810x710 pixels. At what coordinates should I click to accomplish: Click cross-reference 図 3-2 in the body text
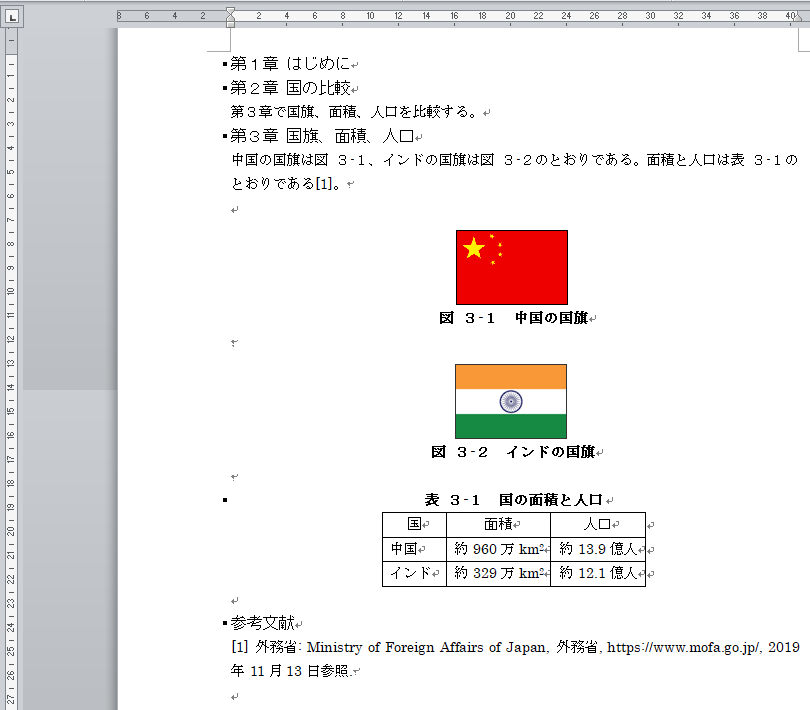506,160
